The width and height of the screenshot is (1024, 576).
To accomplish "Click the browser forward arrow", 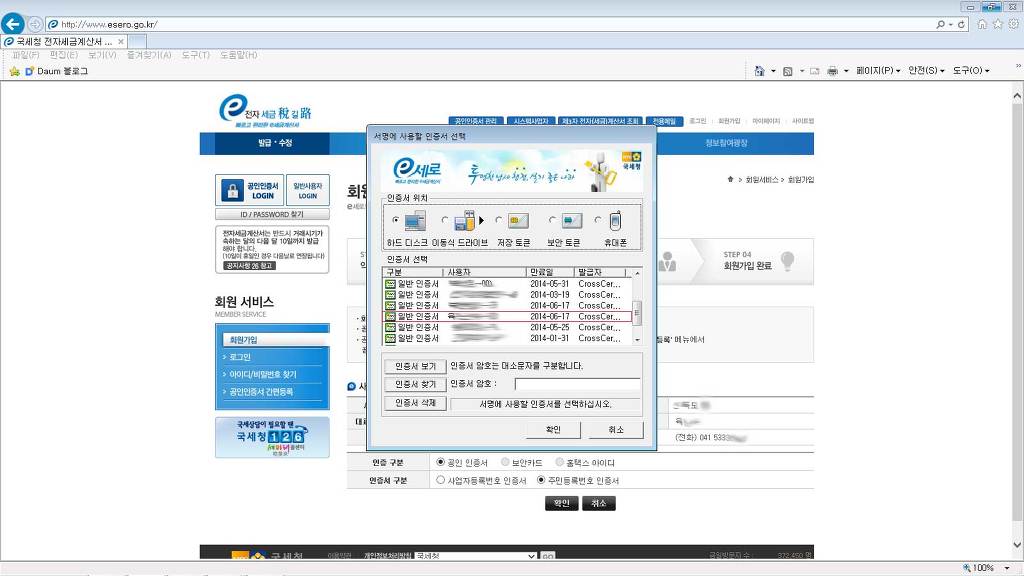I will pyautogui.click(x=35, y=24).
